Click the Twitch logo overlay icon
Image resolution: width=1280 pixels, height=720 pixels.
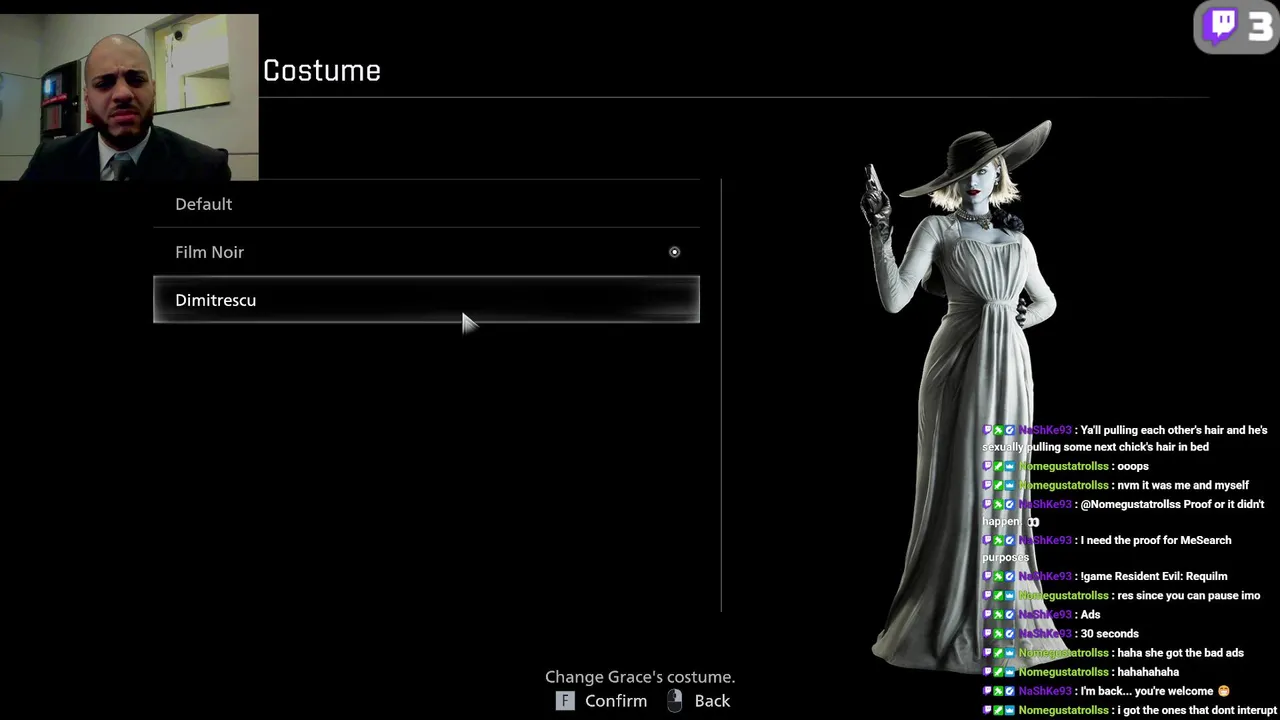1221,26
